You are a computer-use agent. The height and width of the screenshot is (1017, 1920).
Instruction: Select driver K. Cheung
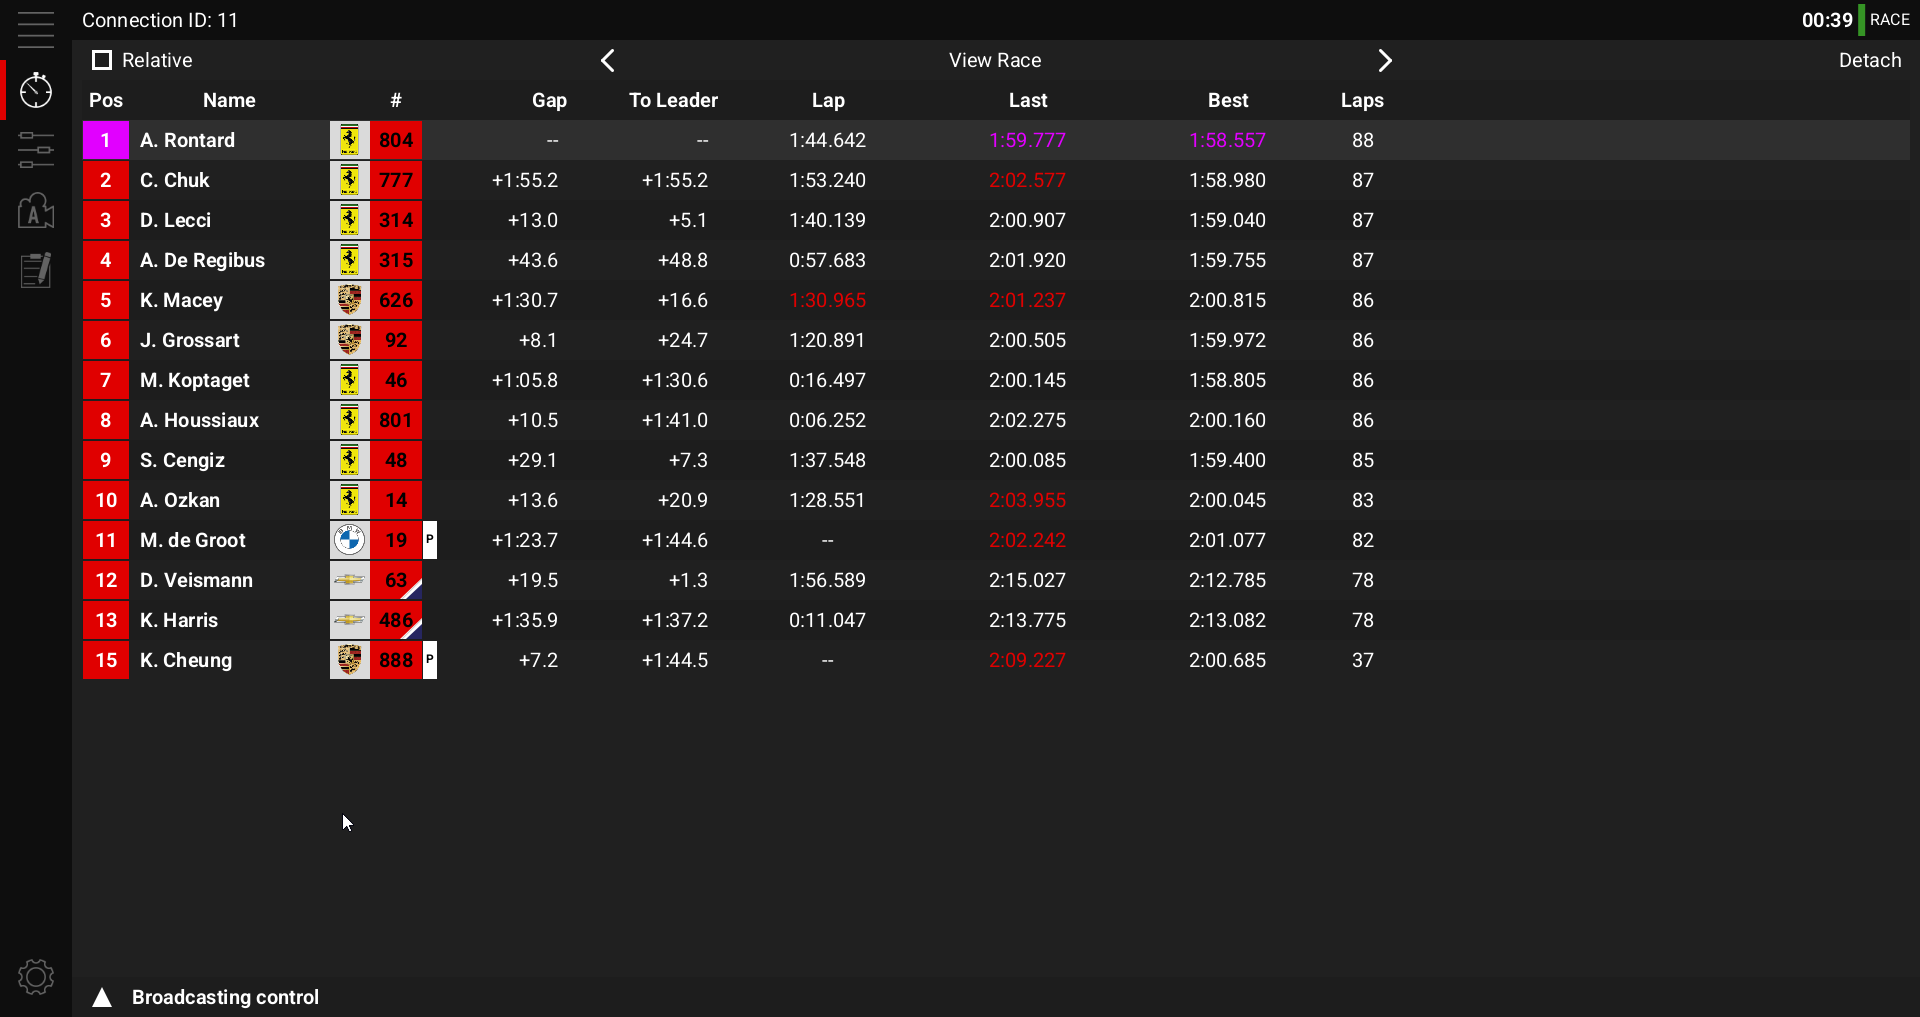coord(185,660)
